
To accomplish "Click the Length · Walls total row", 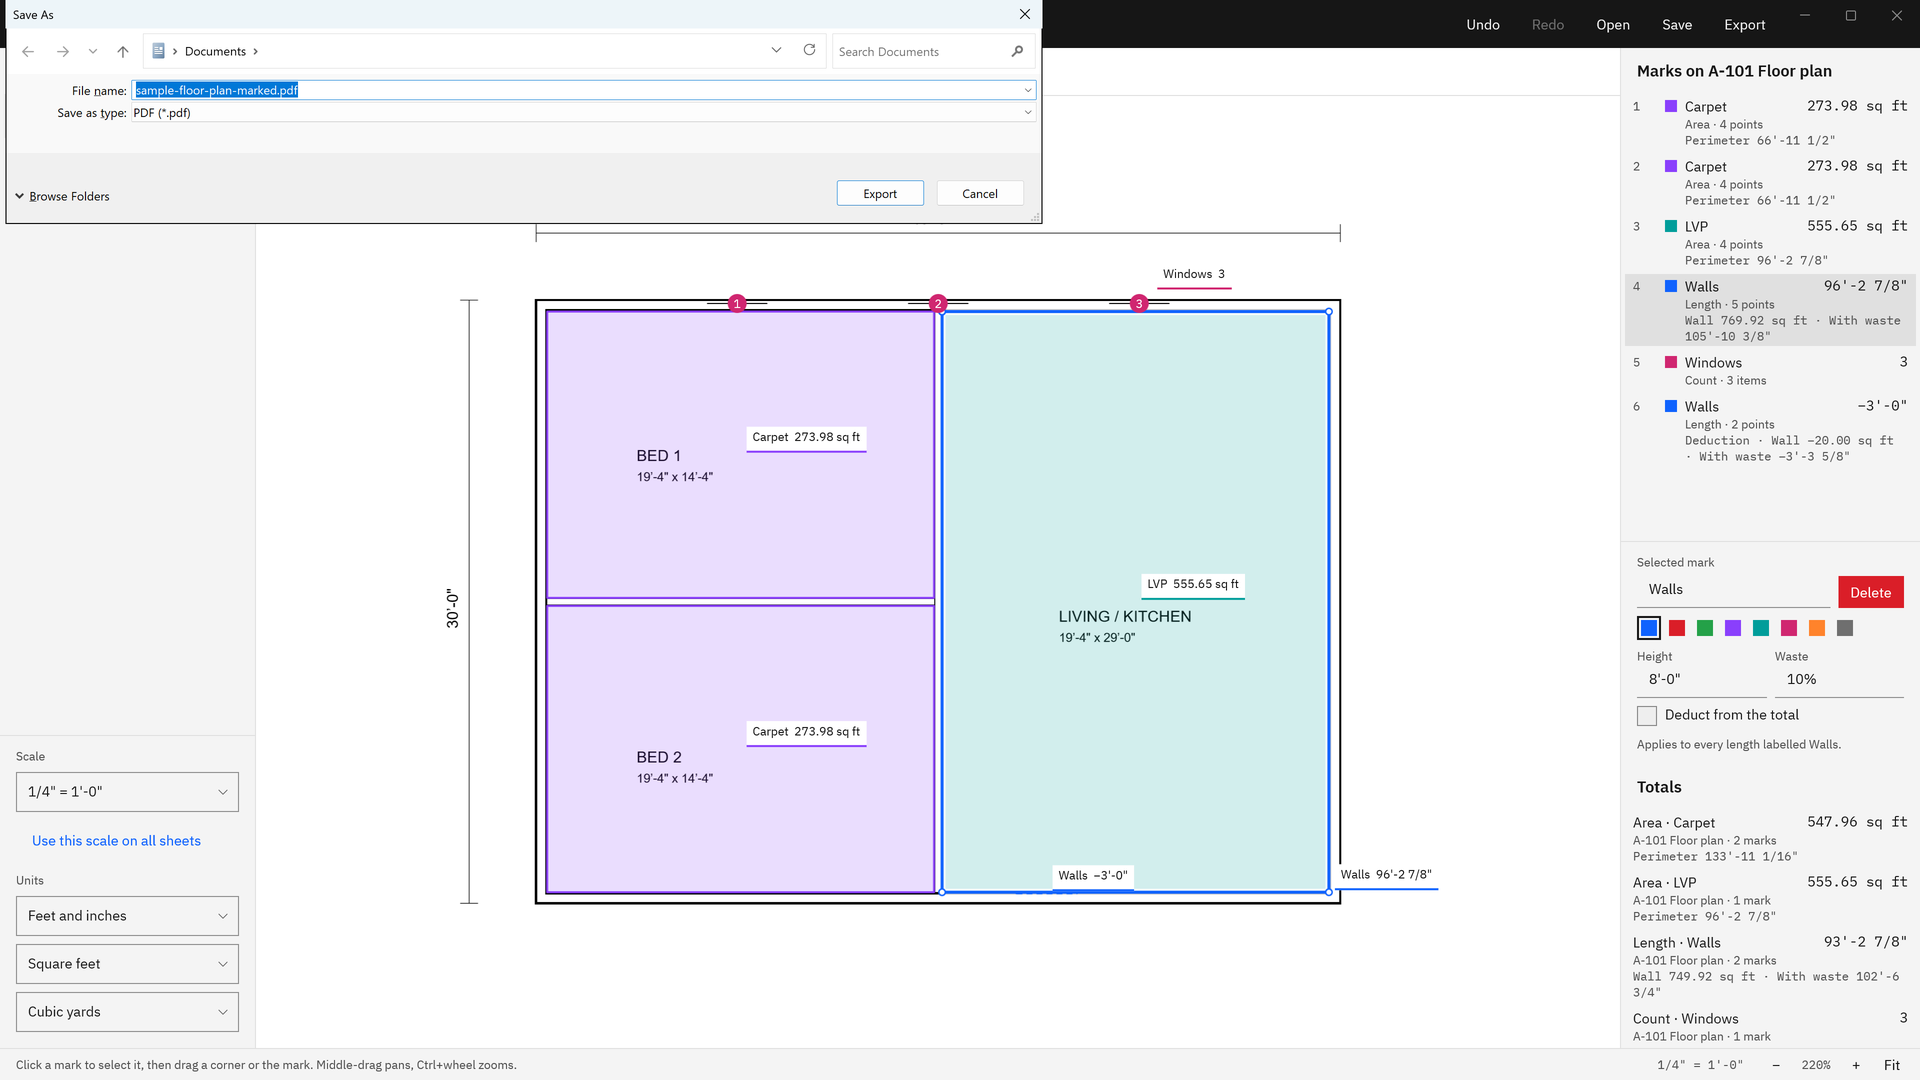I will point(1770,966).
